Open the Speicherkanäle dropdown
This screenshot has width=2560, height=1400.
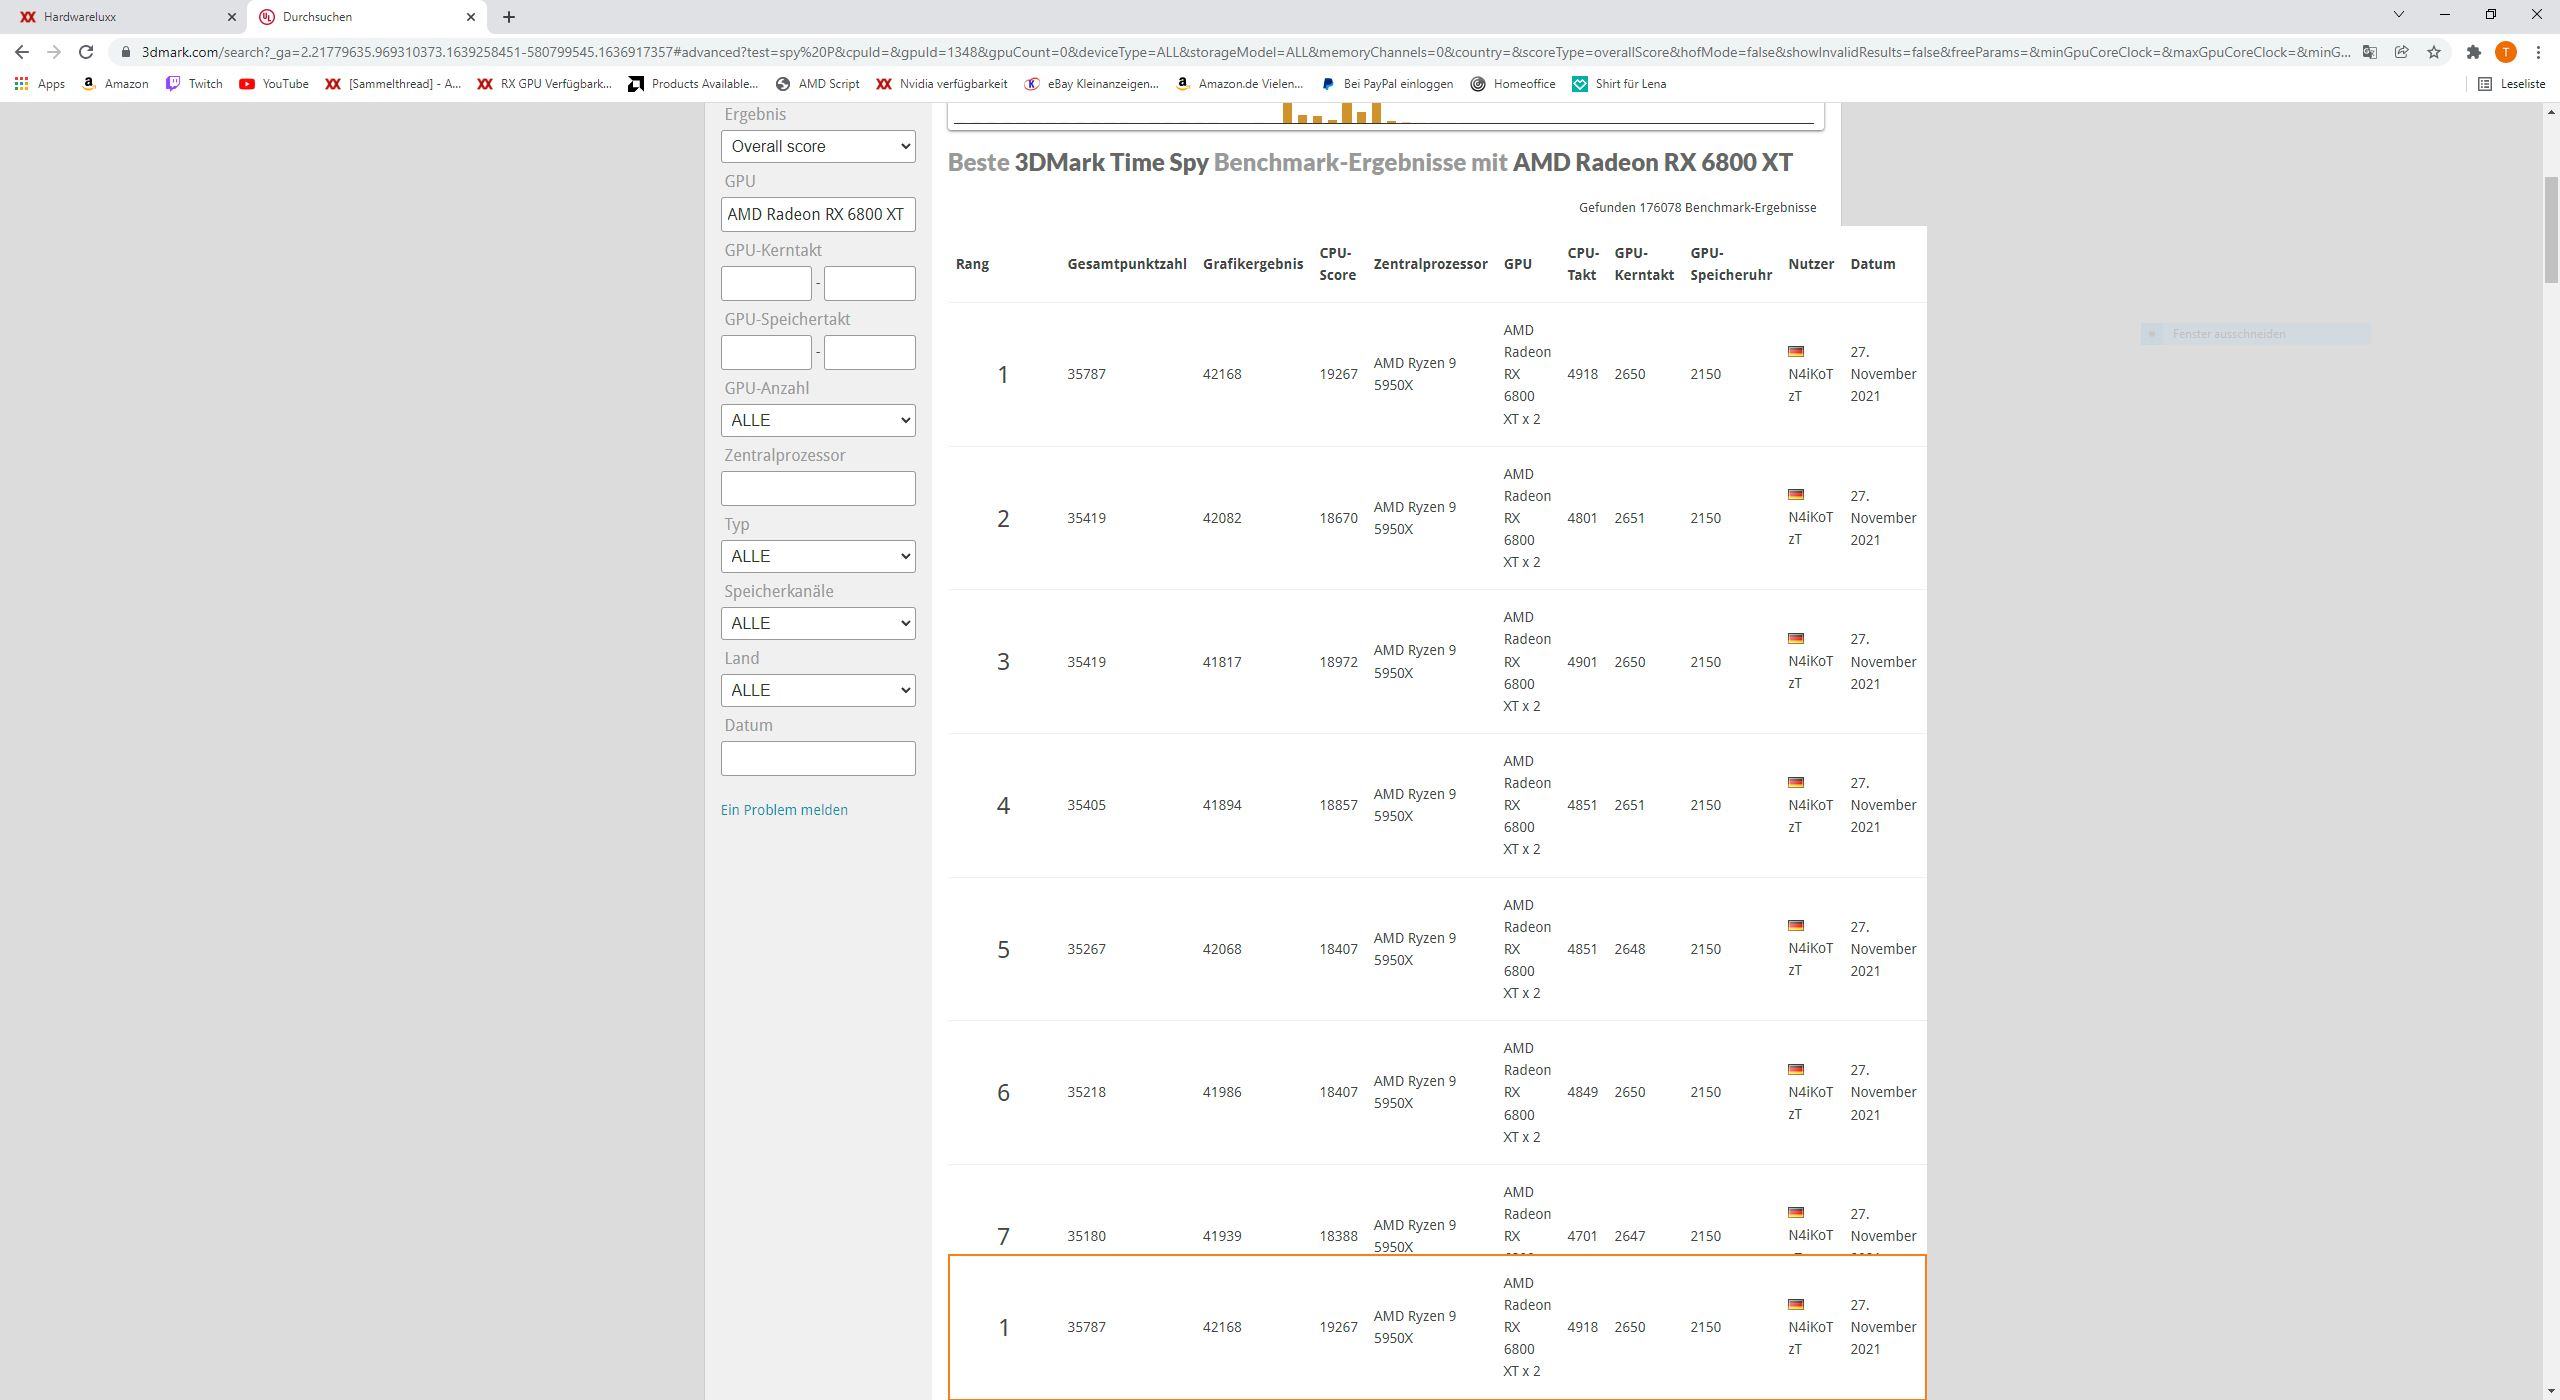pos(817,623)
